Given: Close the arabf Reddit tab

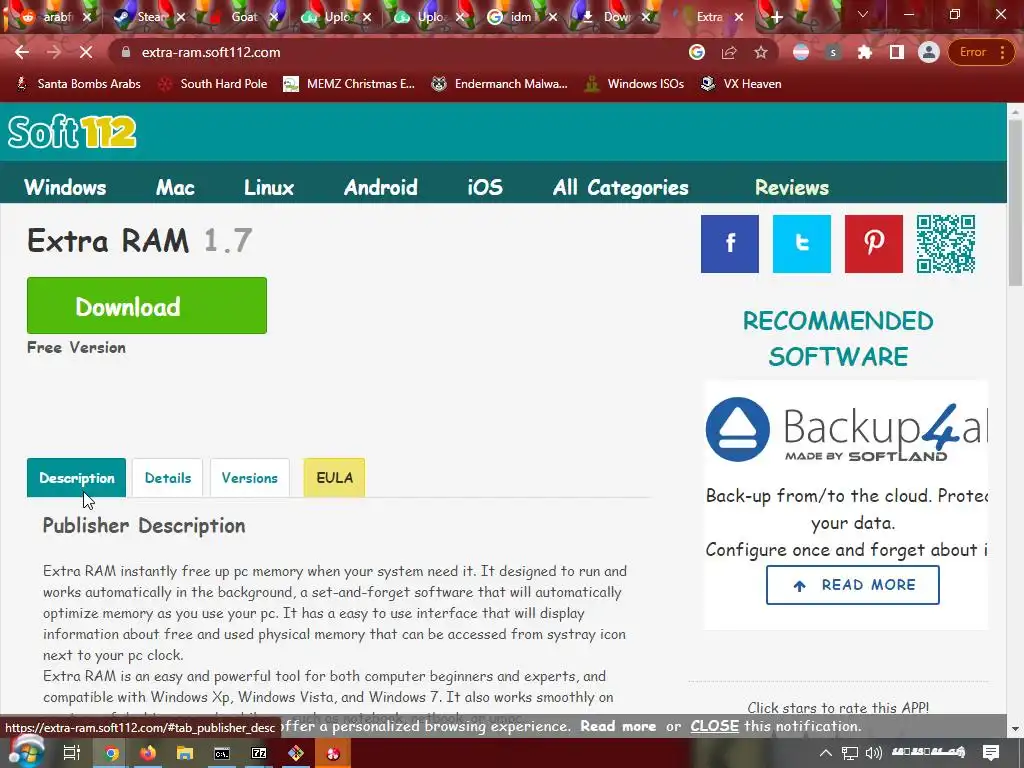Looking at the screenshot, I should 87,17.
